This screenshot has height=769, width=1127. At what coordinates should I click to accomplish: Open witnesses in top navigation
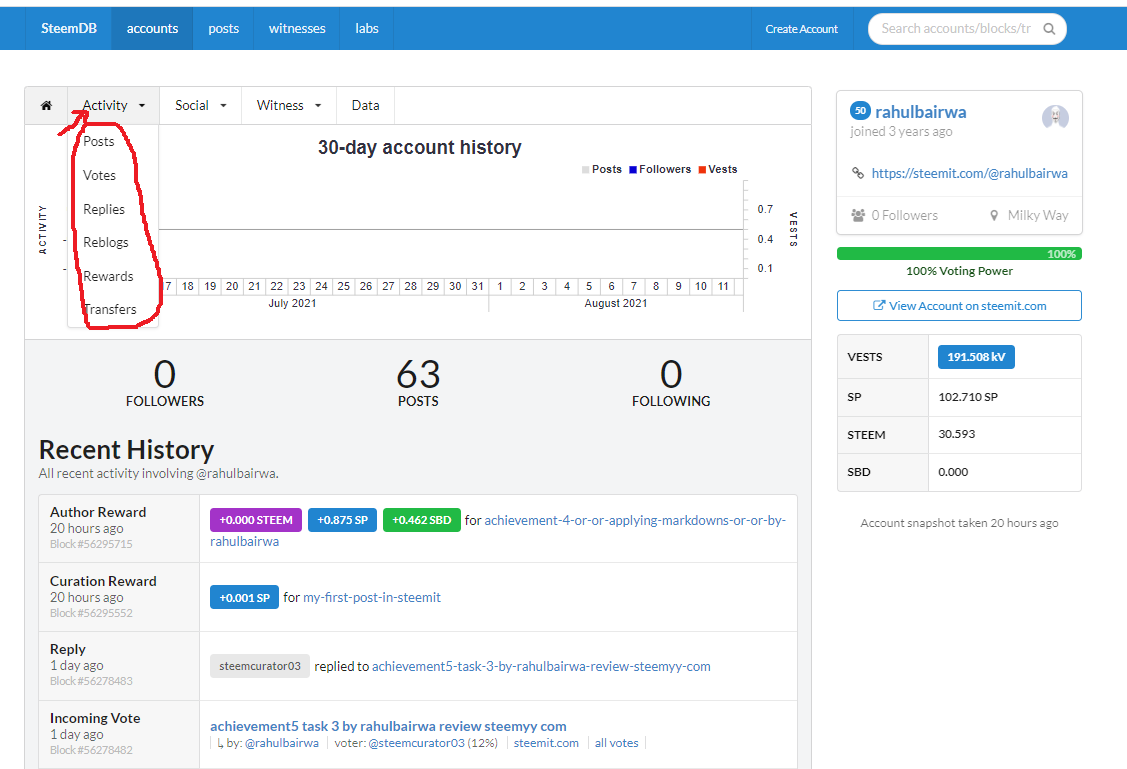click(x=297, y=29)
